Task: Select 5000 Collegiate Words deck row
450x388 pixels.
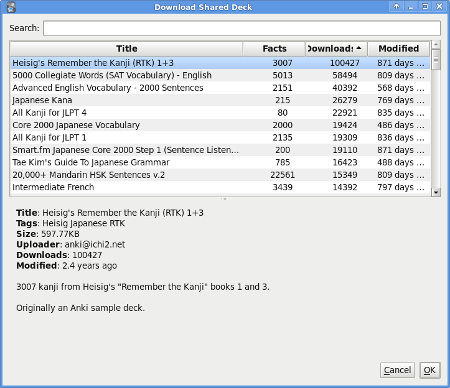Action: (220, 75)
